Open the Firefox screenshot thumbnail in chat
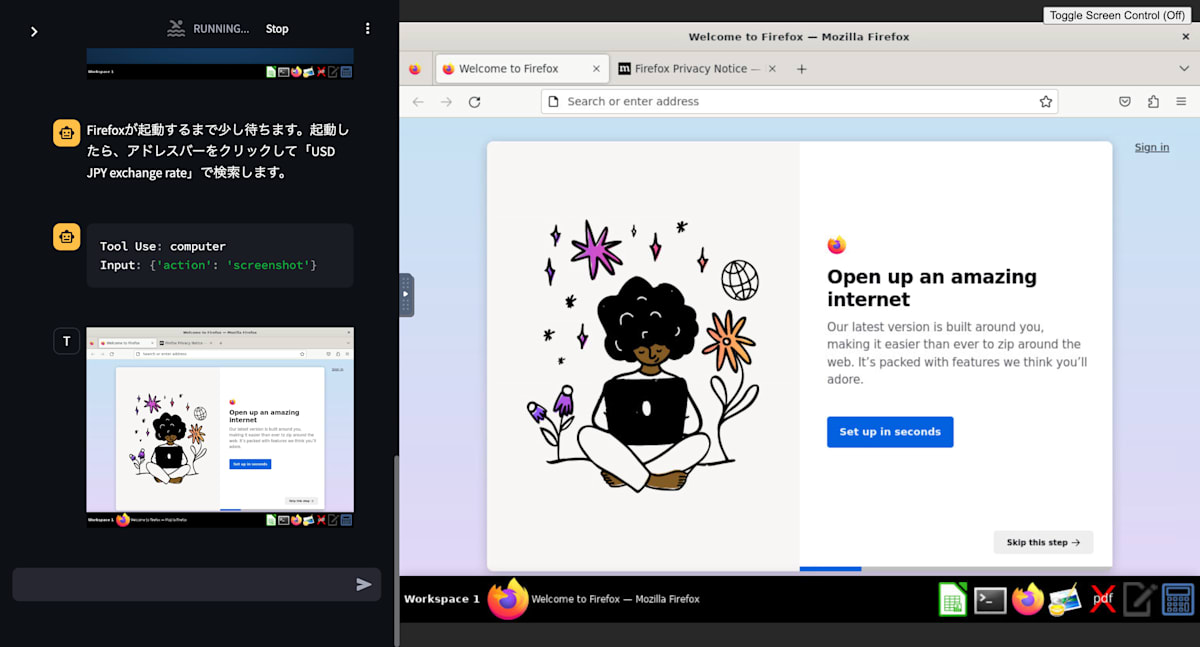 (220, 427)
